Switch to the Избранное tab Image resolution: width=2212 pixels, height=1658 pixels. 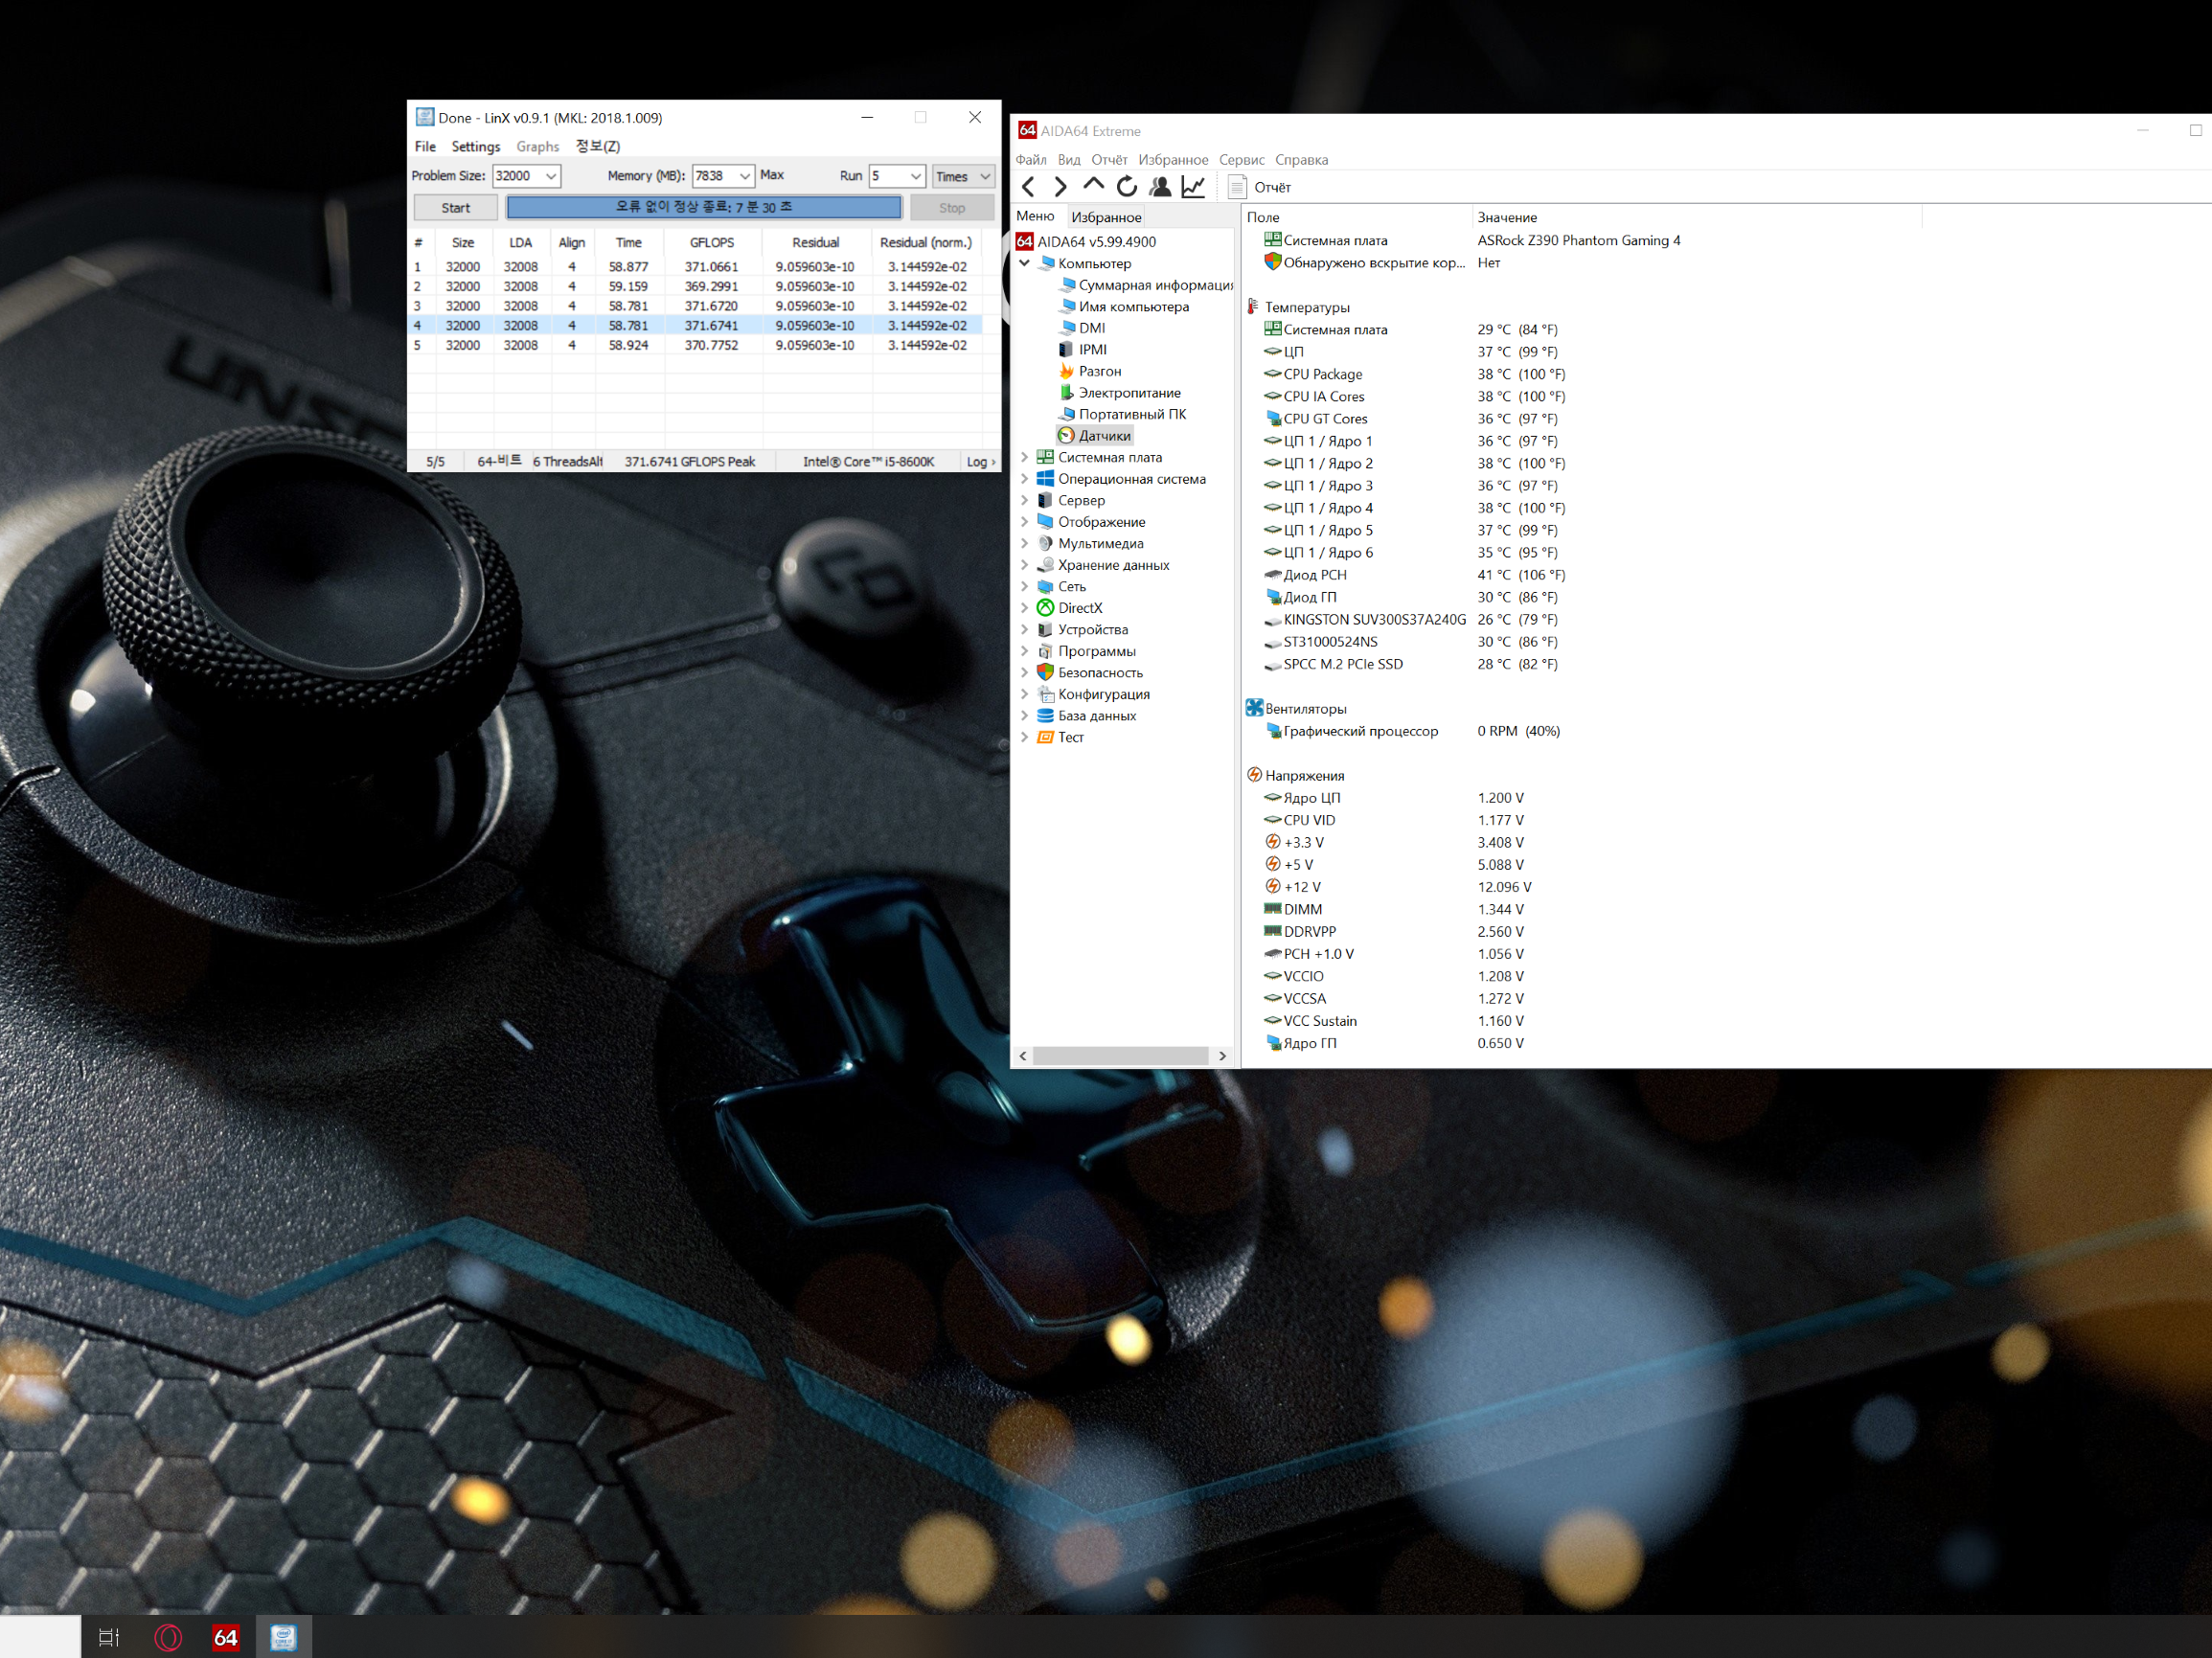1105,217
